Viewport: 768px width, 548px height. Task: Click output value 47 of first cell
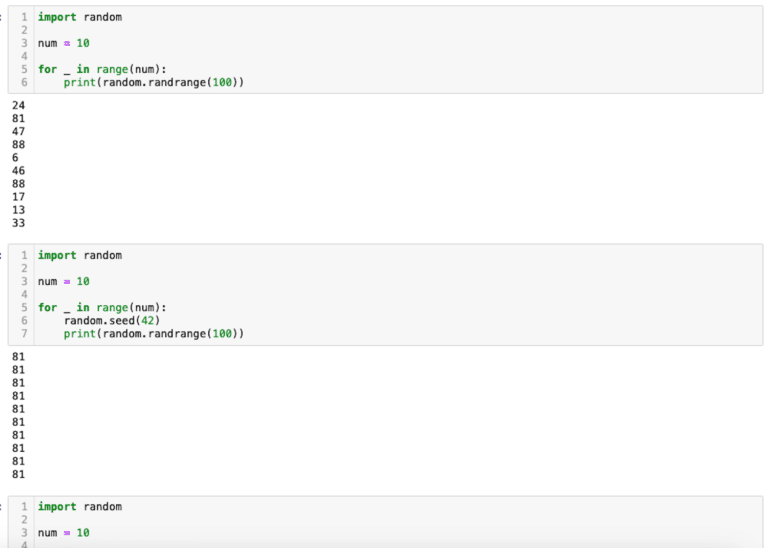point(19,131)
